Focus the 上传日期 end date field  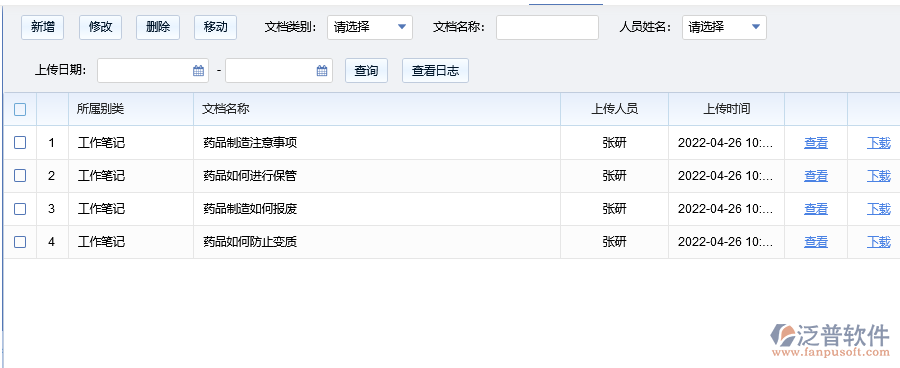tap(278, 71)
